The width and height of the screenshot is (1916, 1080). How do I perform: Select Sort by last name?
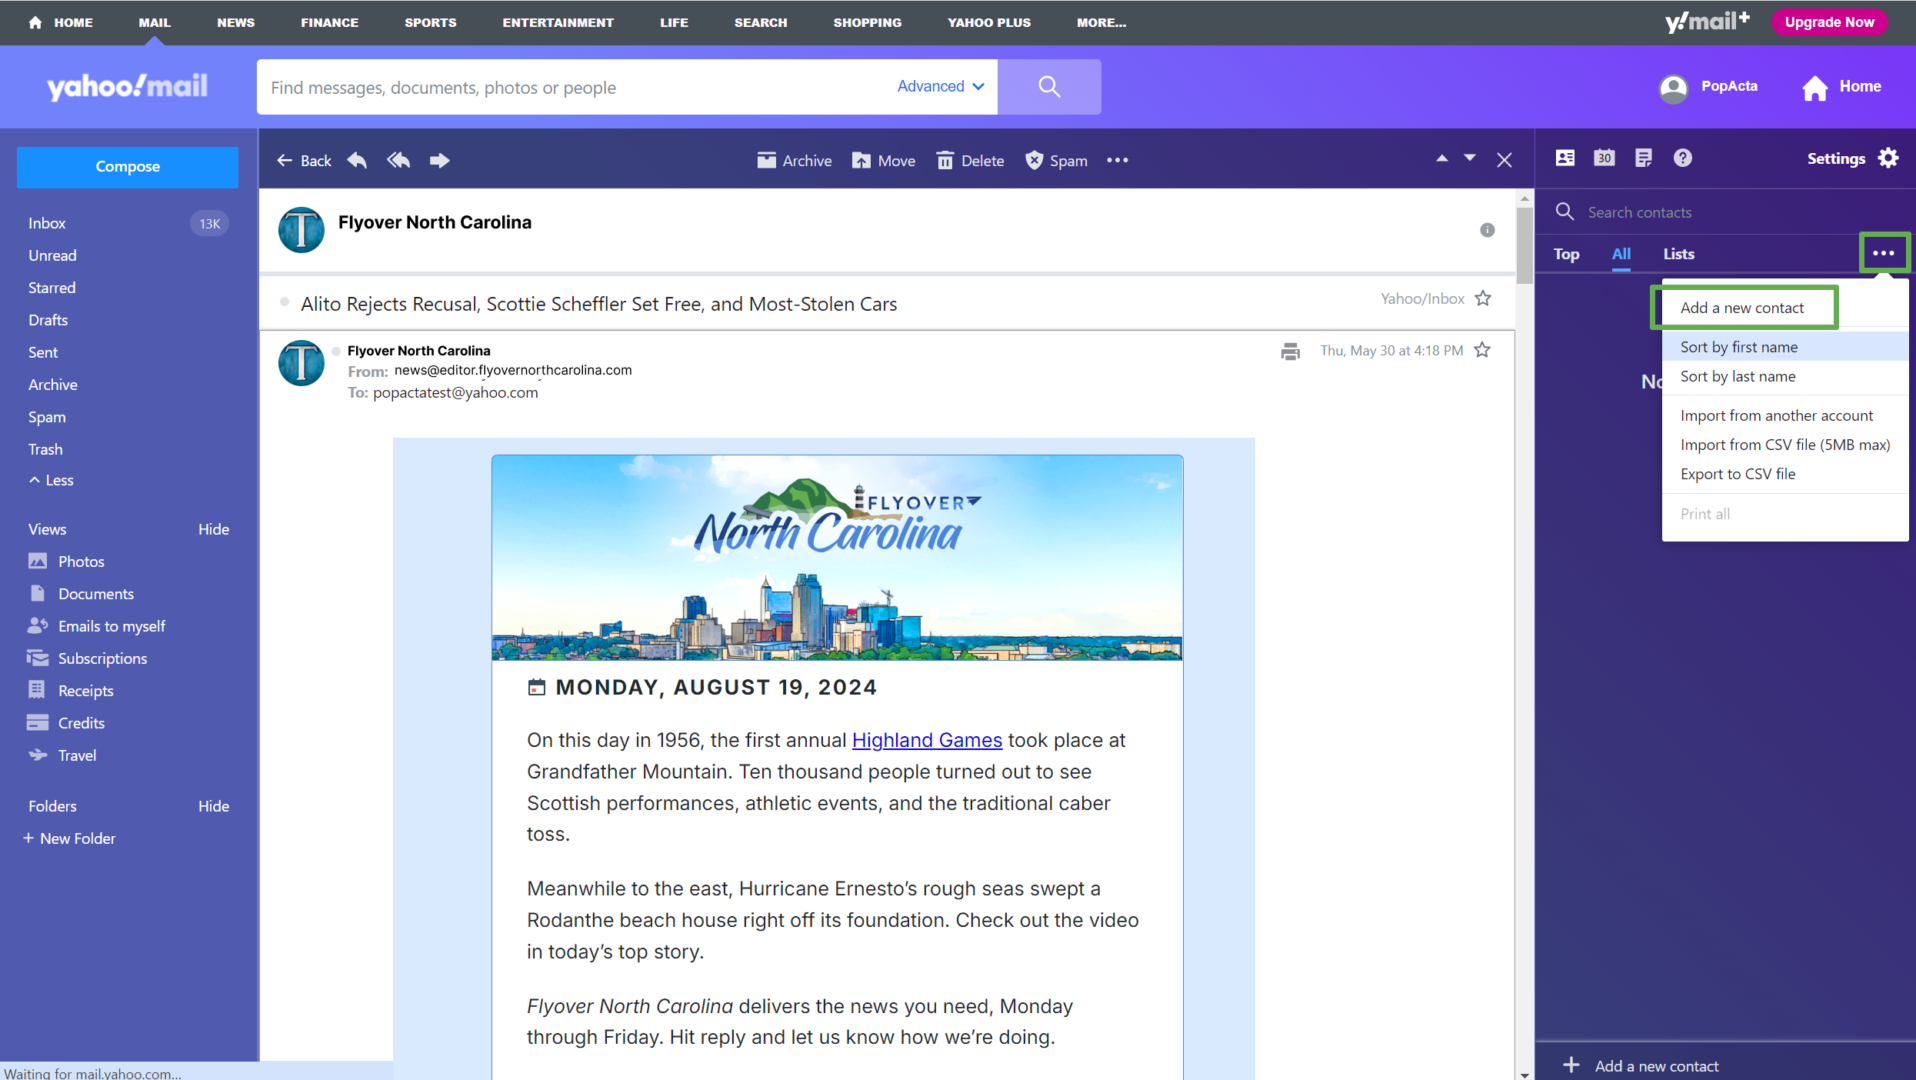click(x=1785, y=376)
